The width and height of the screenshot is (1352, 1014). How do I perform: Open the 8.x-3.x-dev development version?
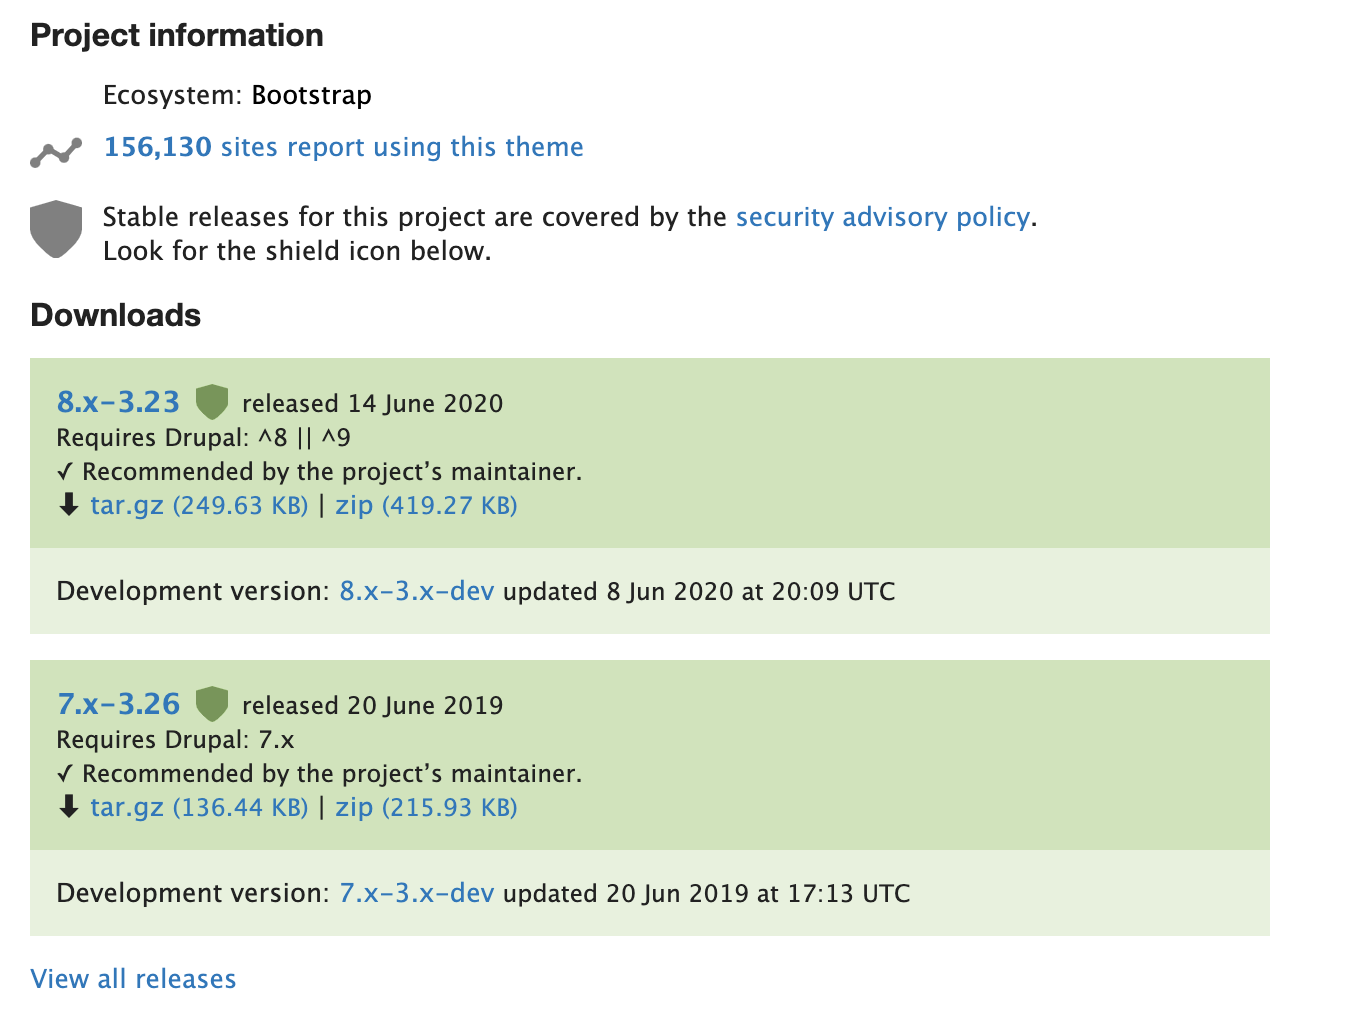point(416,591)
